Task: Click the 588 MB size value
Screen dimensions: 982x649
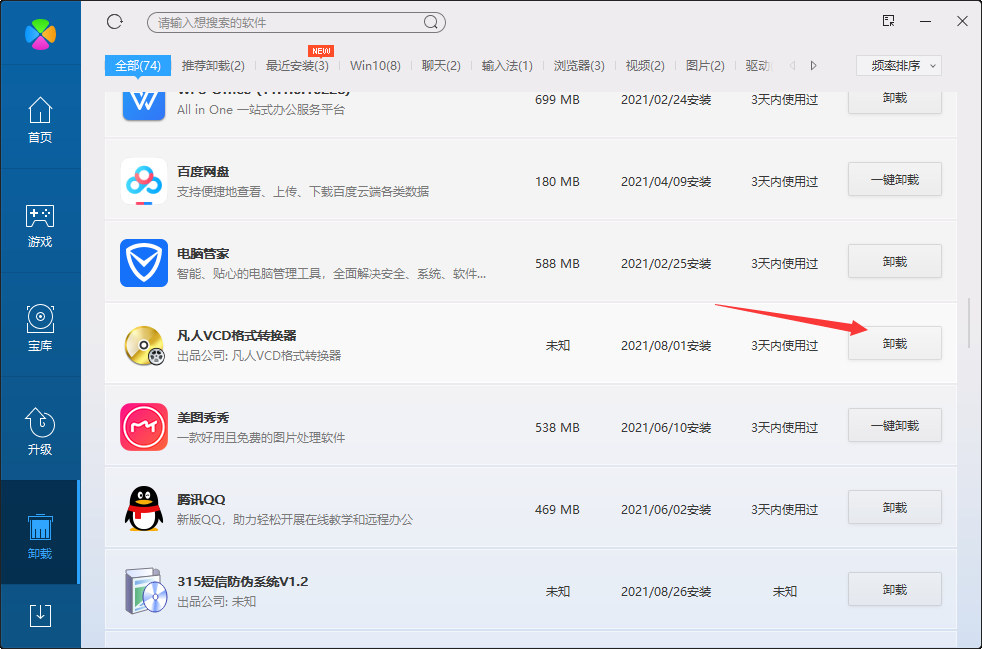Action: pos(557,264)
